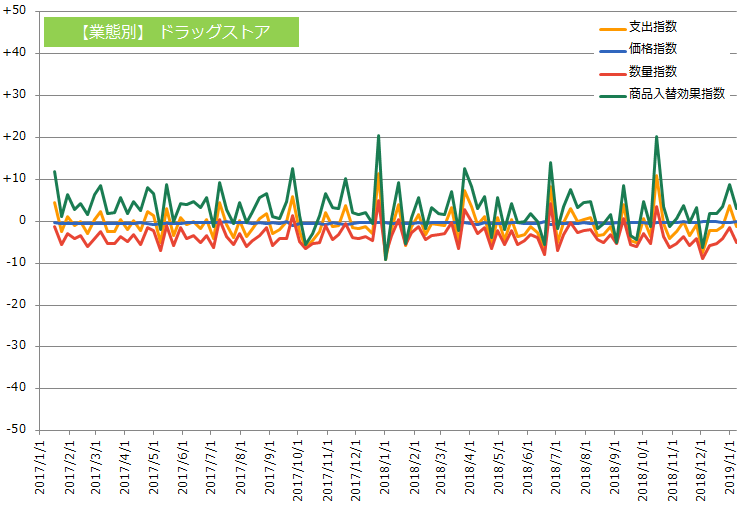Click the orange legend line for 支出指数
The width and height of the screenshot is (742, 509).
pos(613,29)
